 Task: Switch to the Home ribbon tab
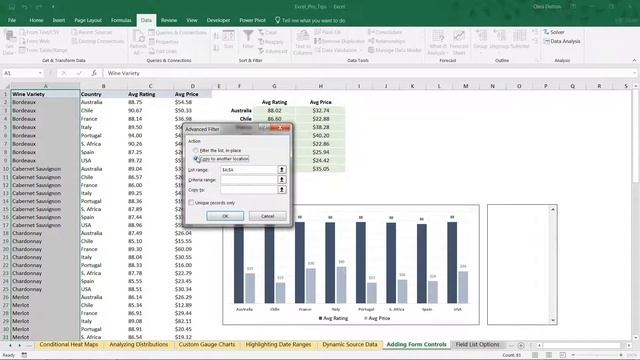pyautogui.click(x=36, y=20)
